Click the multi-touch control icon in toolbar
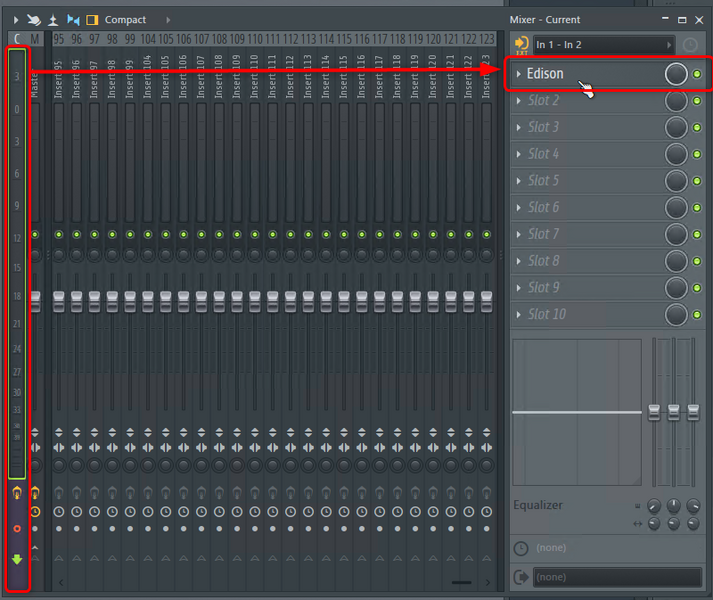Viewport: 713px width, 600px height. [x=34, y=20]
